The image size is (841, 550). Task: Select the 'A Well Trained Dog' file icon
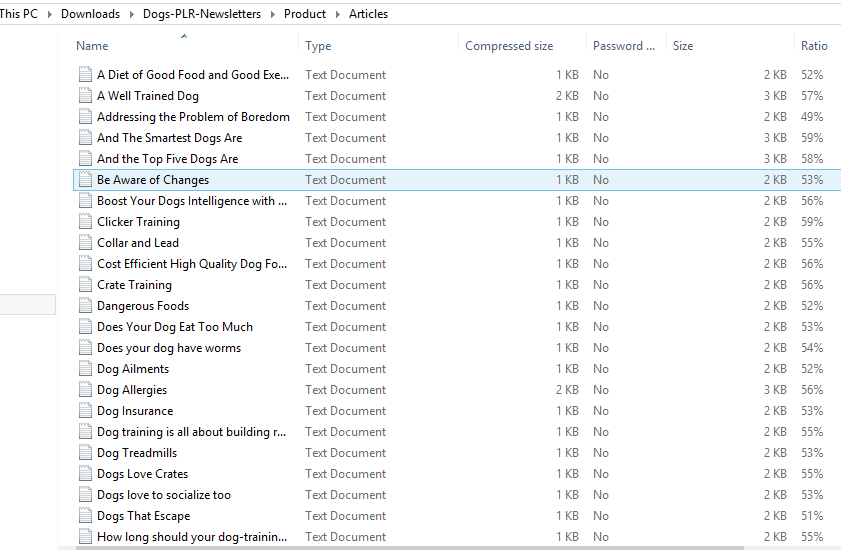click(85, 96)
